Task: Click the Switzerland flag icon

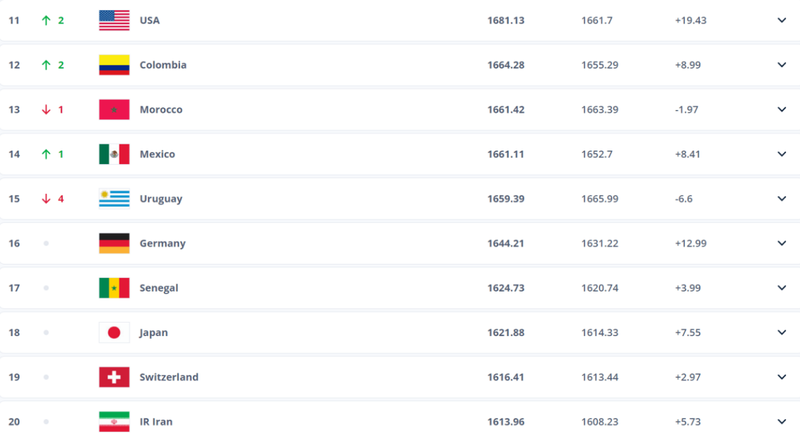Action: (x=114, y=377)
